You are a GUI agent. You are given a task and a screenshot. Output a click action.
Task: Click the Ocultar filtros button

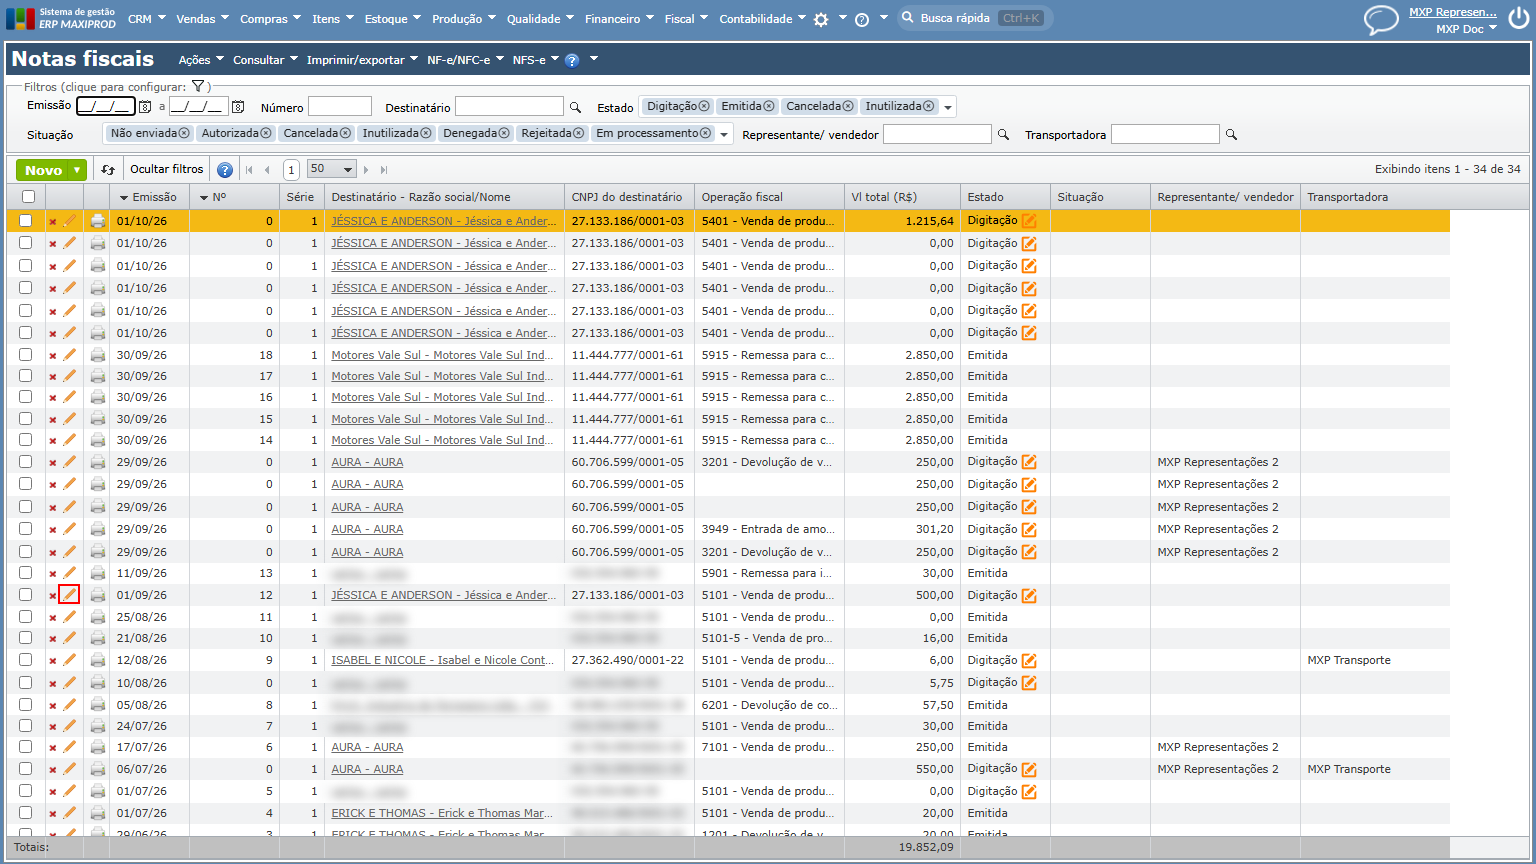point(167,169)
